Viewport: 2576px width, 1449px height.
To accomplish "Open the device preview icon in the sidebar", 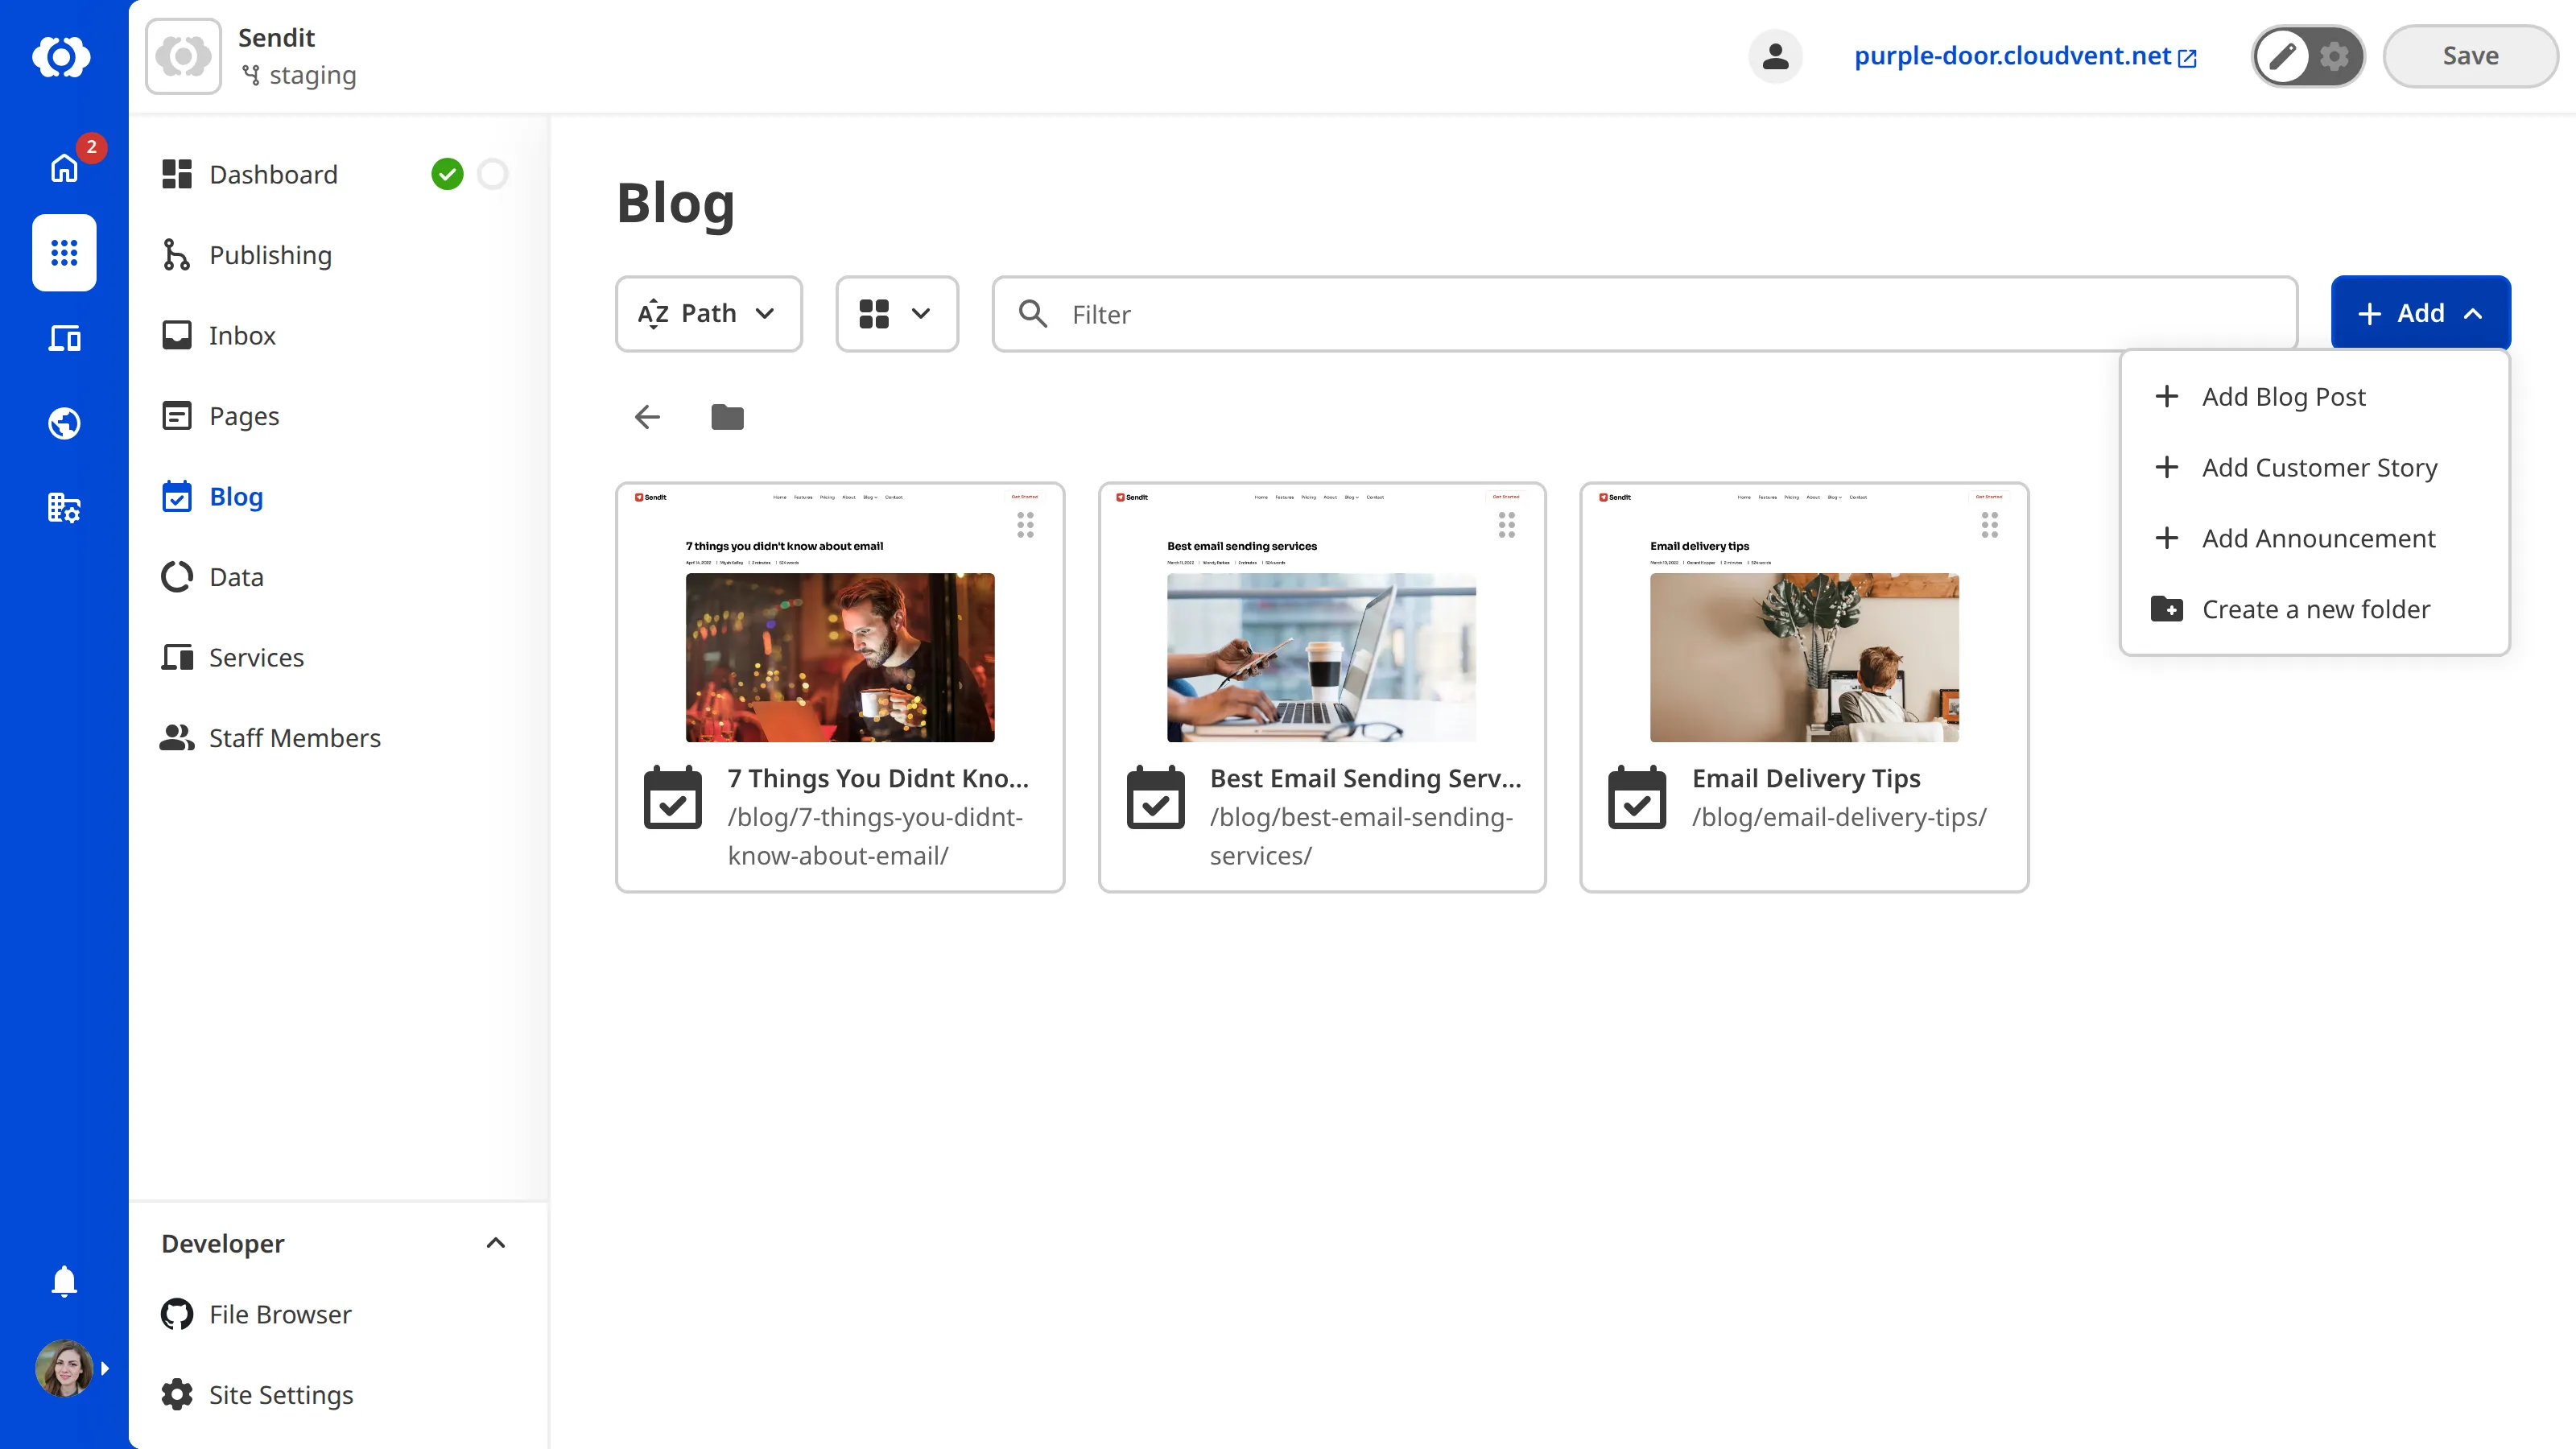I will pyautogui.click(x=63, y=338).
